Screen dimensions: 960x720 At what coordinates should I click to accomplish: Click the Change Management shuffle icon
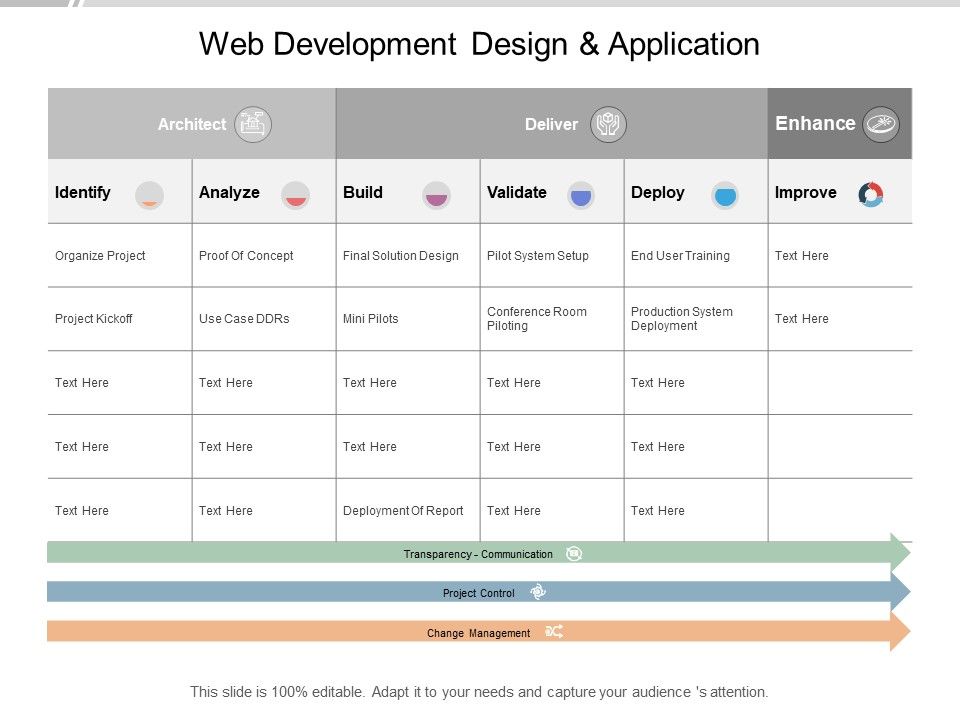(554, 631)
